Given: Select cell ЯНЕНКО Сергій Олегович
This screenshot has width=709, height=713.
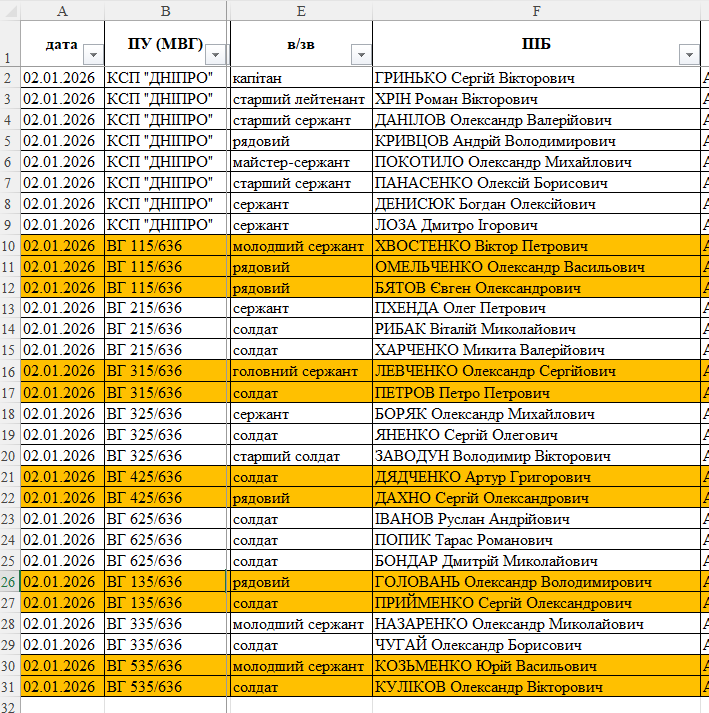Looking at the screenshot, I should [536, 435].
